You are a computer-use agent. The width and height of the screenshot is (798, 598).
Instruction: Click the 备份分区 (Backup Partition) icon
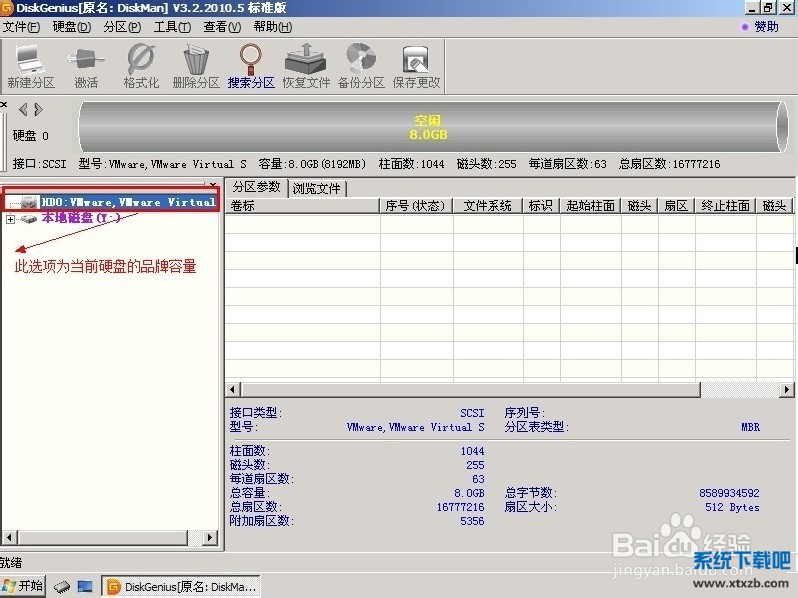(x=361, y=66)
